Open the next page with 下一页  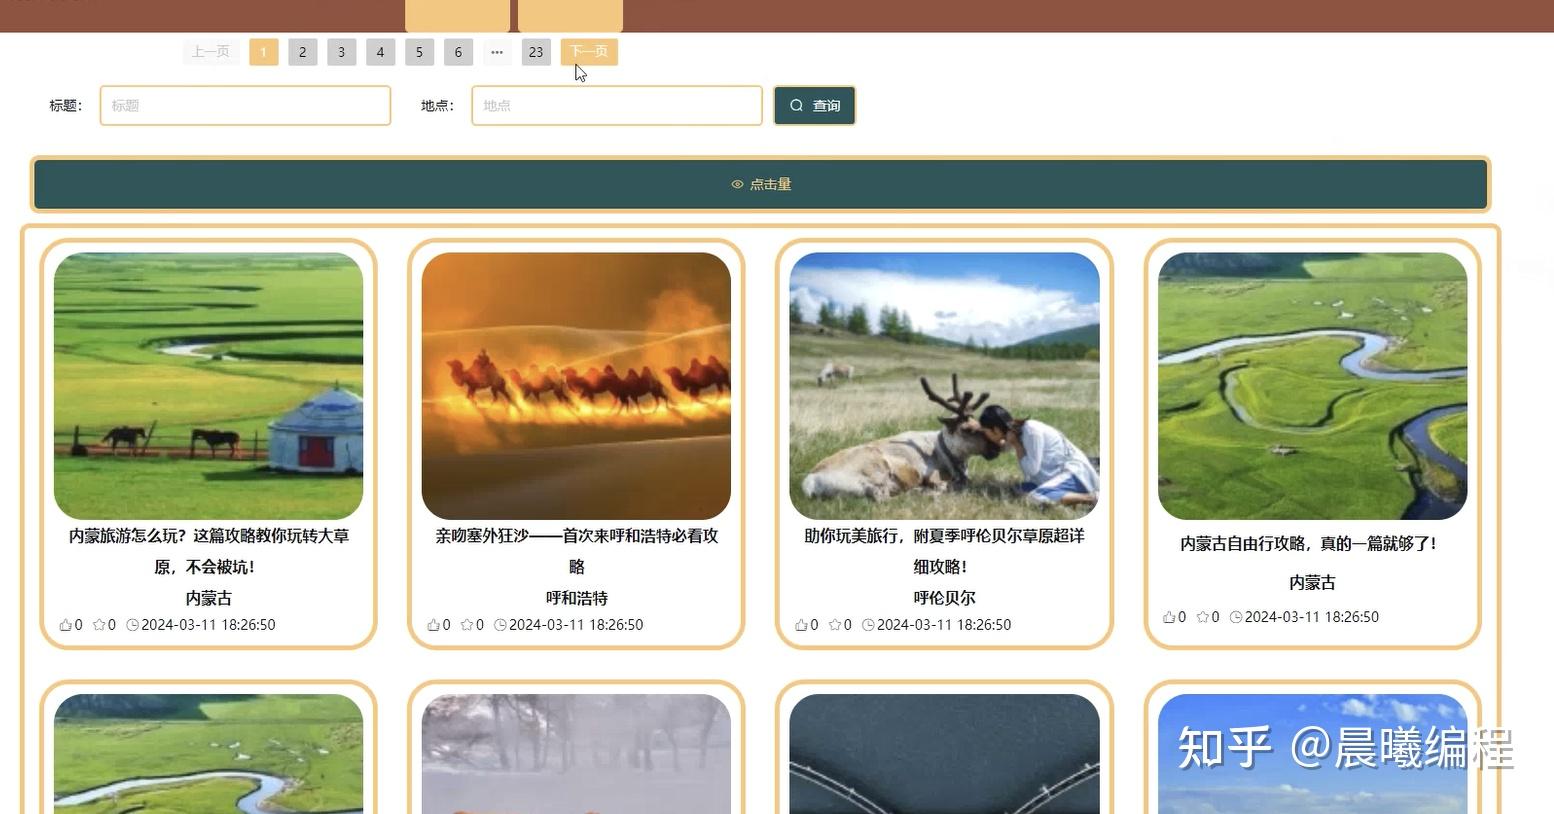[x=588, y=51]
